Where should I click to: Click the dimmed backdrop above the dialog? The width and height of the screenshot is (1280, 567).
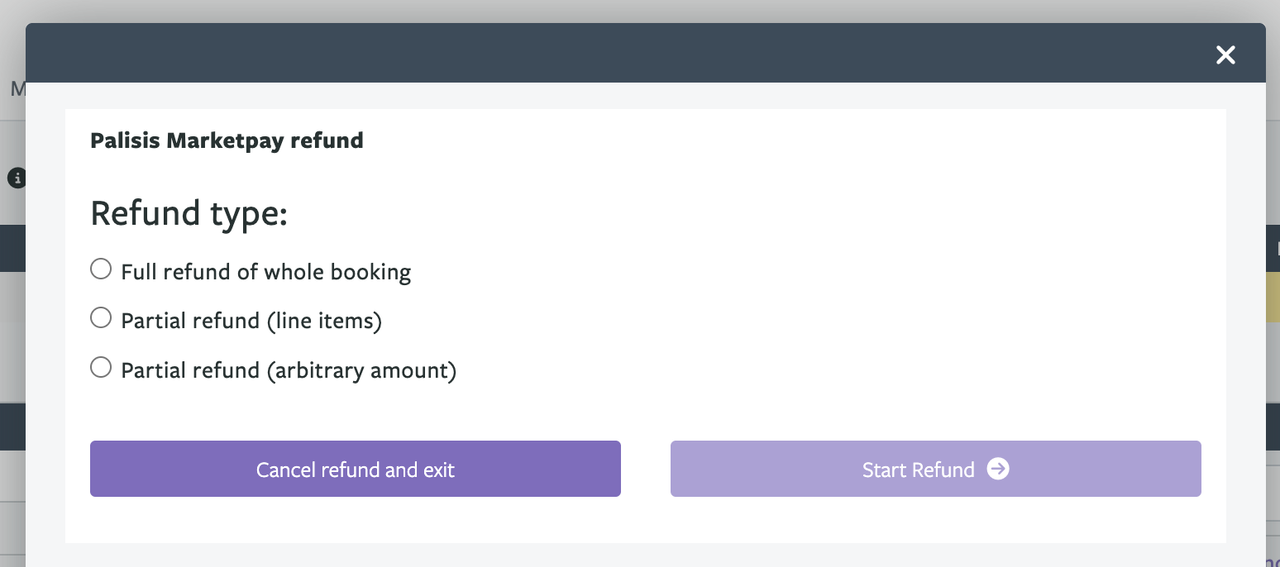click(640, 10)
